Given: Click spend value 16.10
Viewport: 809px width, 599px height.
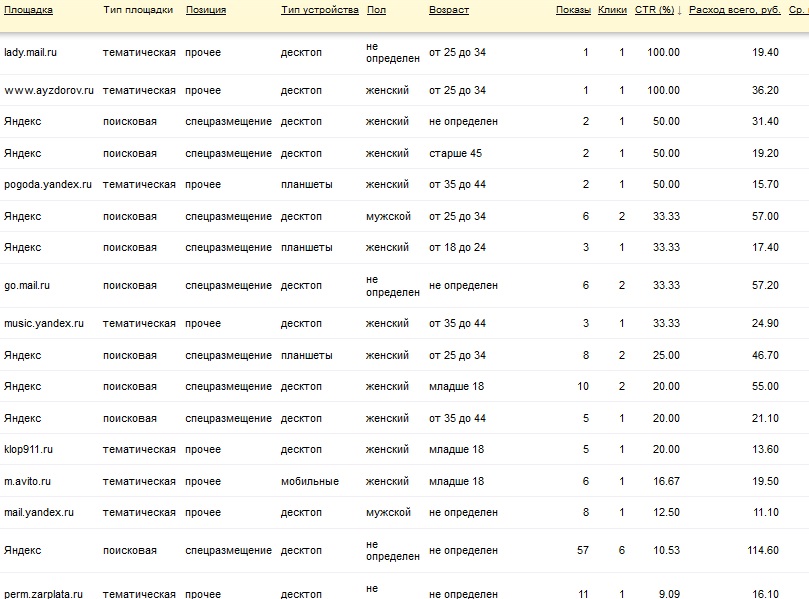Looking at the screenshot, I should pyautogui.click(x=765, y=594).
